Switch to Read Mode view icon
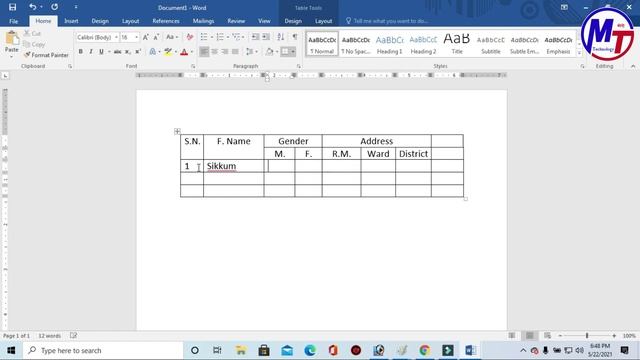Screen dimensions: 640x360 512,336
